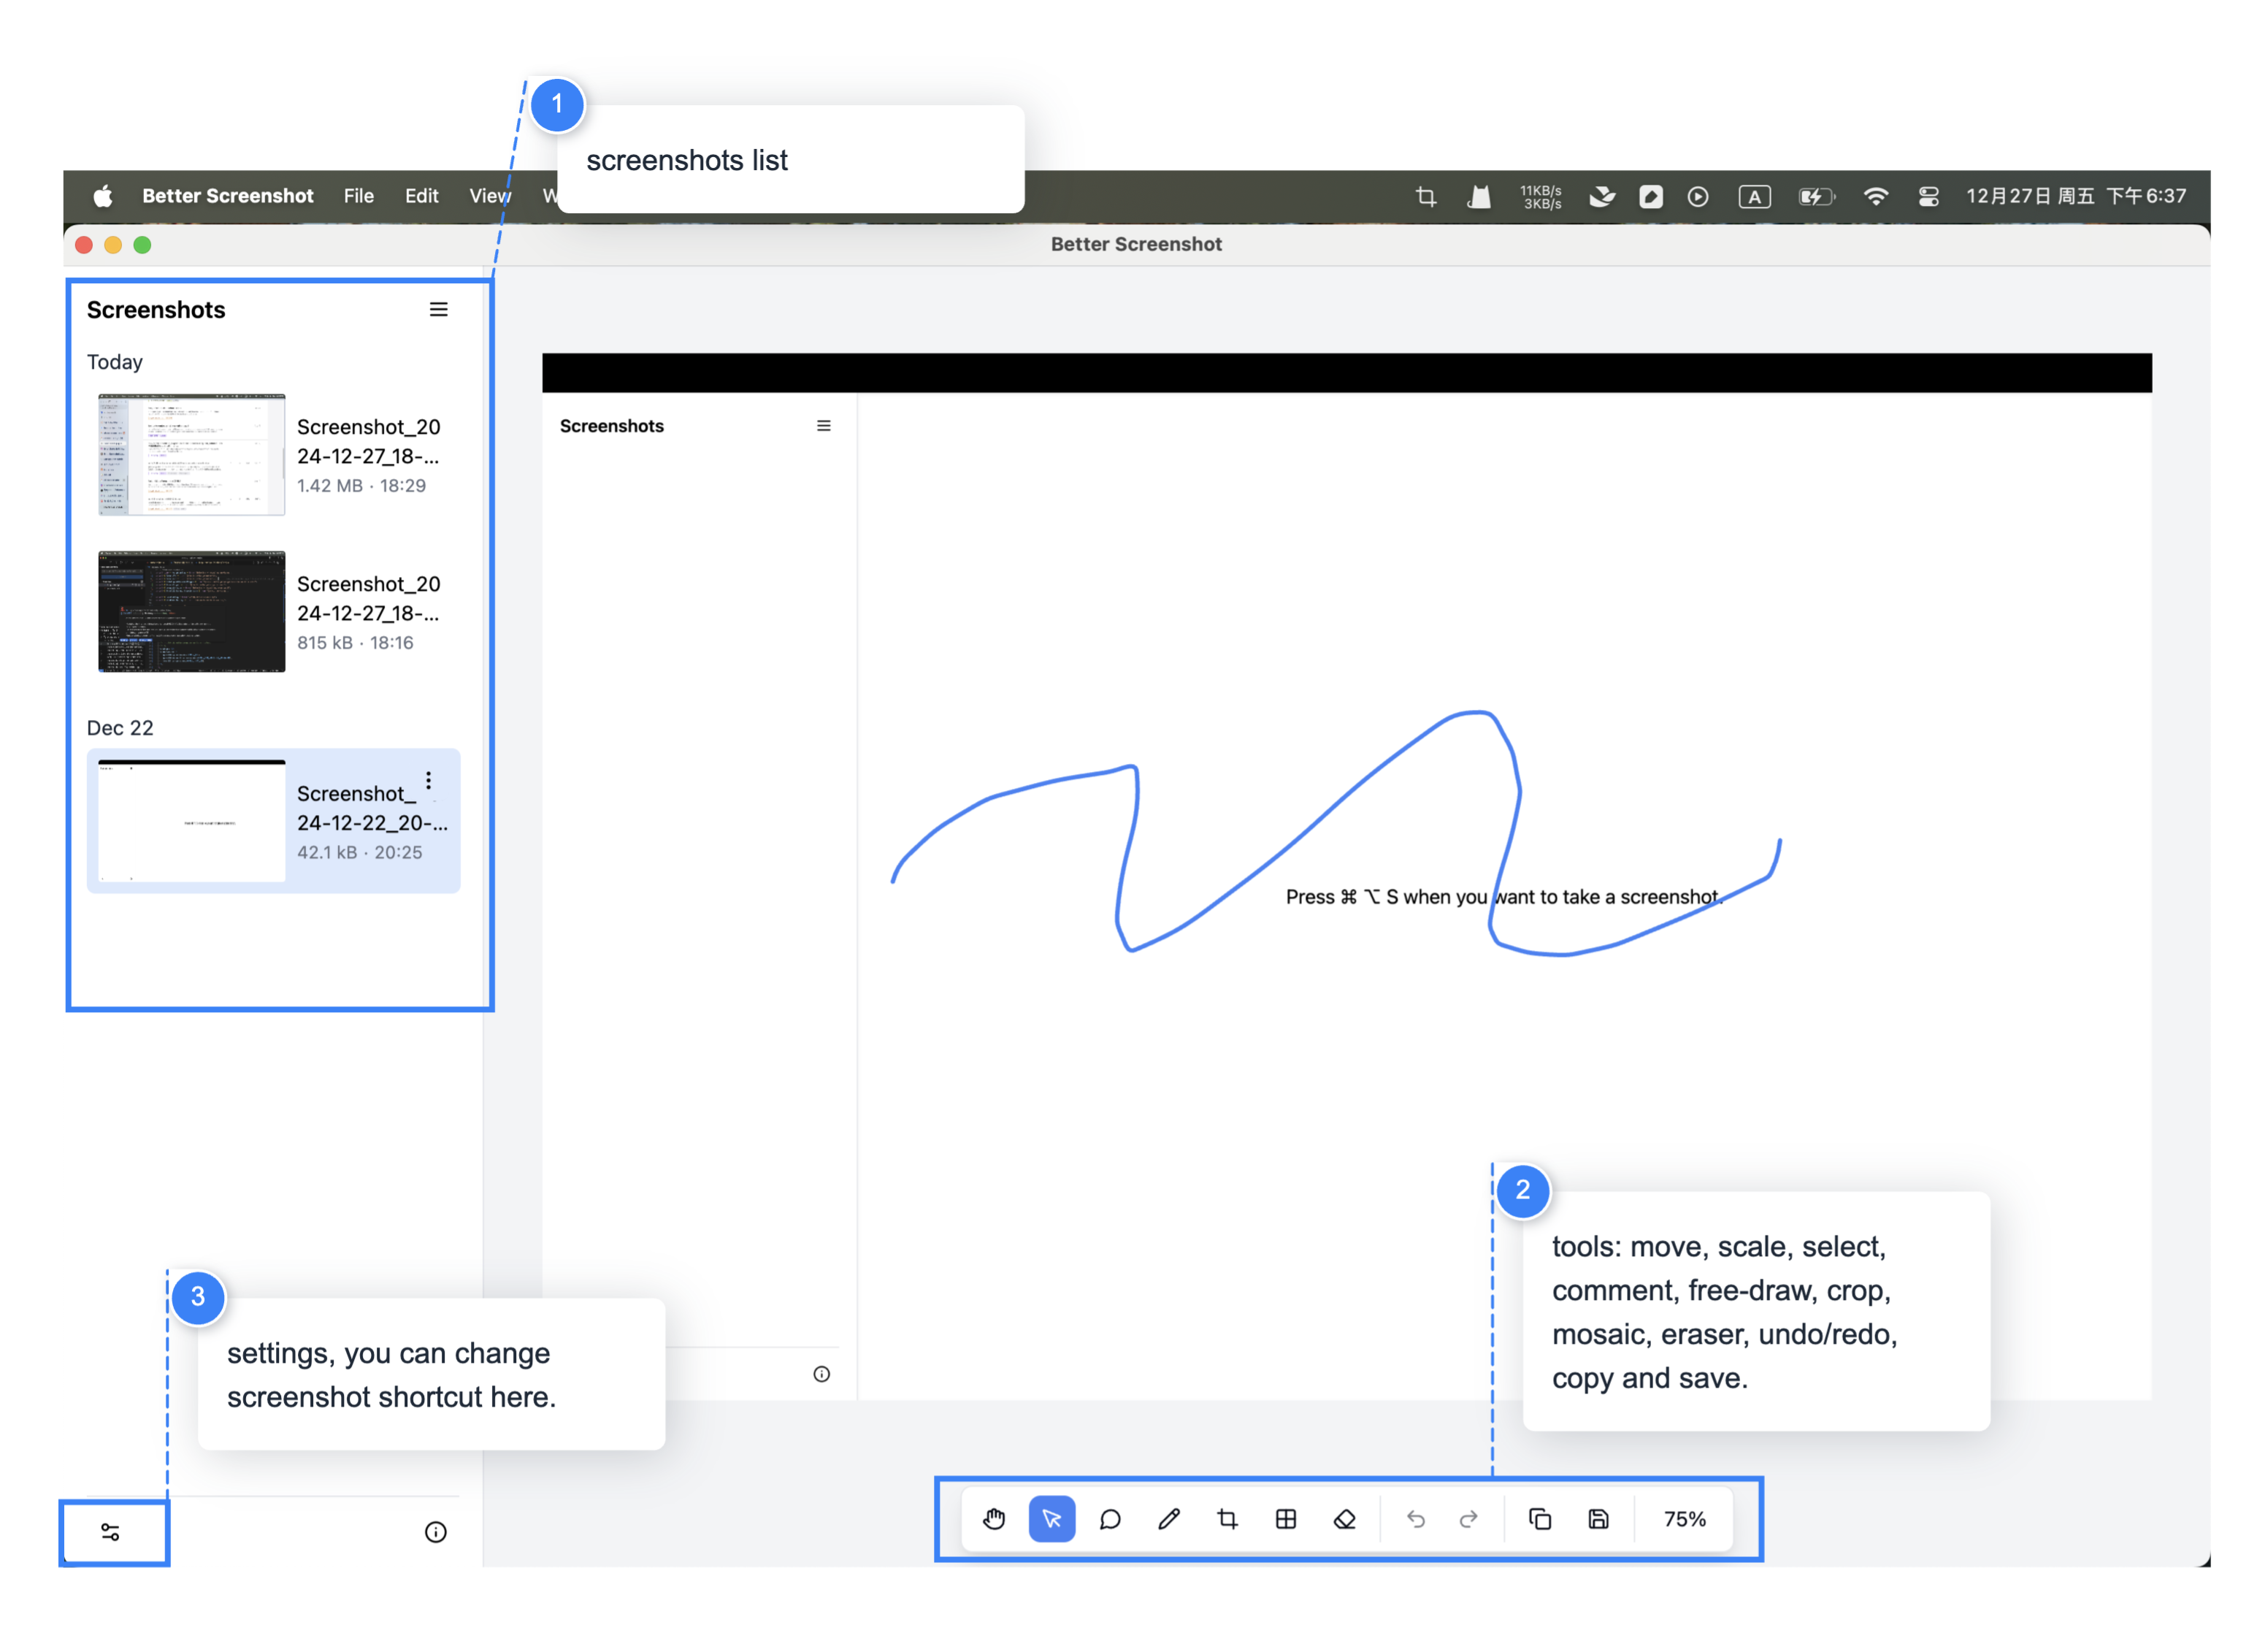Viewport: 2268px width, 1625px height.
Task: Click the input source A icon
Action: [1755, 196]
